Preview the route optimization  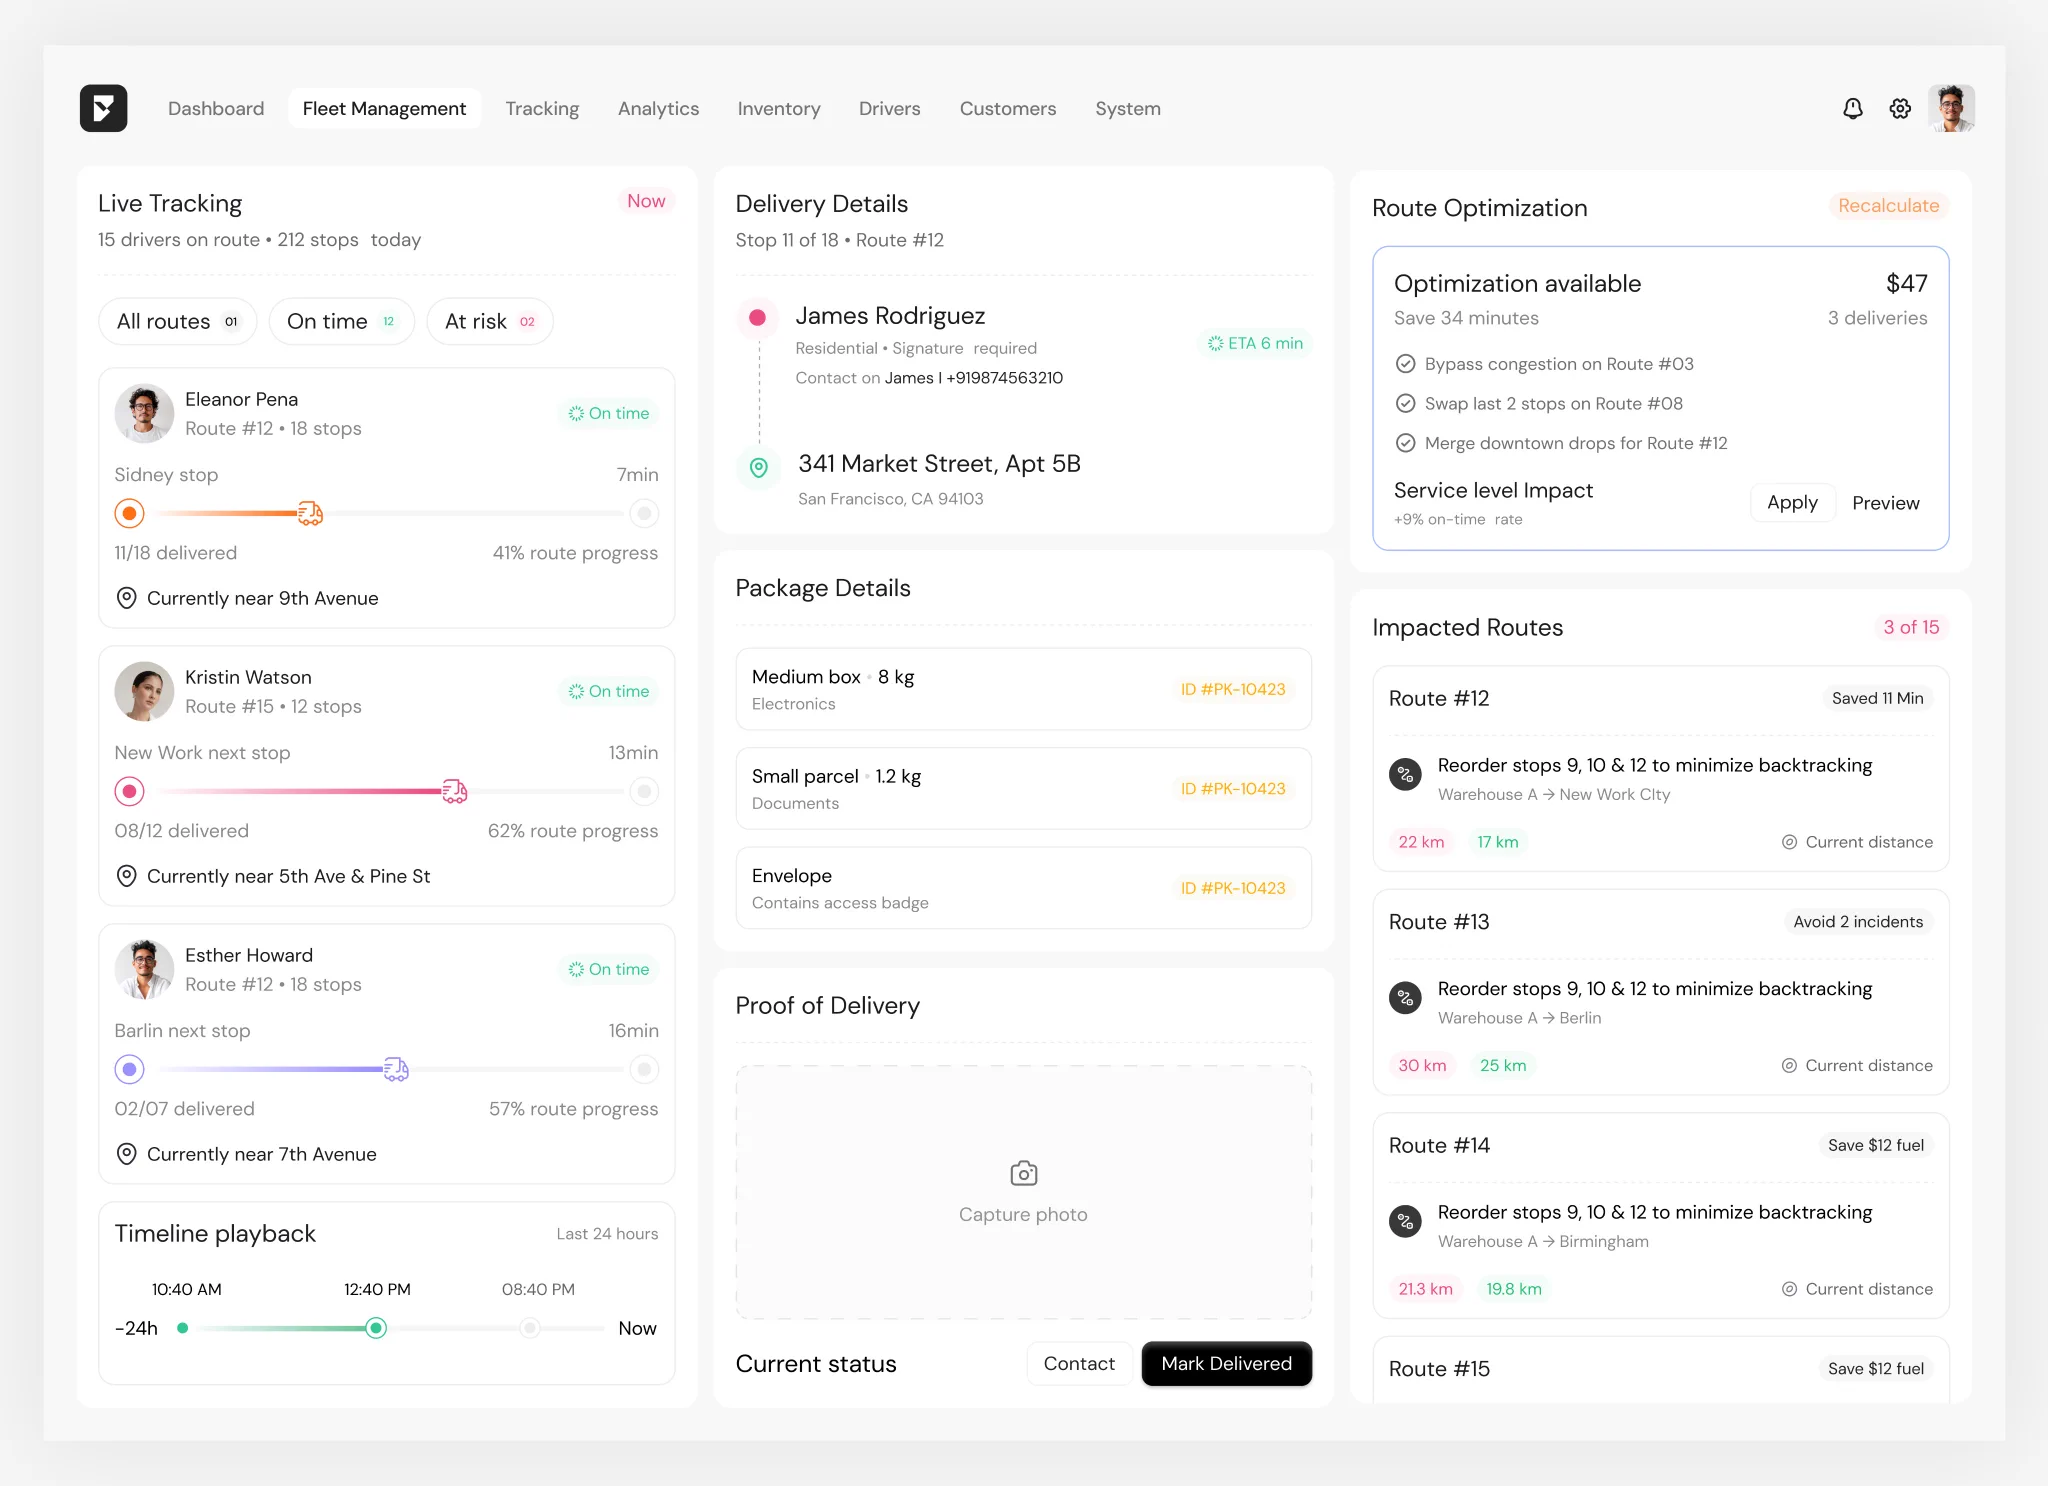tap(1885, 502)
